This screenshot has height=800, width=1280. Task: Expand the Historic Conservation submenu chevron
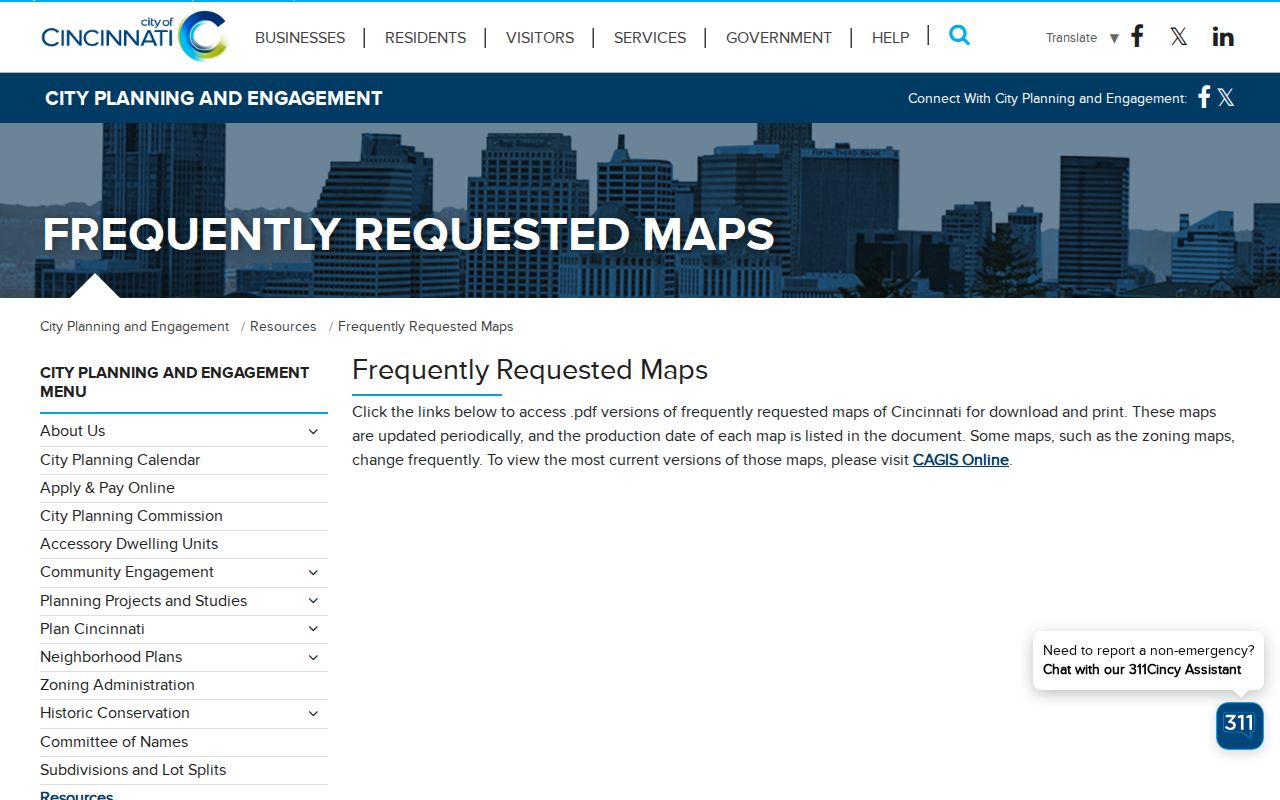(313, 713)
